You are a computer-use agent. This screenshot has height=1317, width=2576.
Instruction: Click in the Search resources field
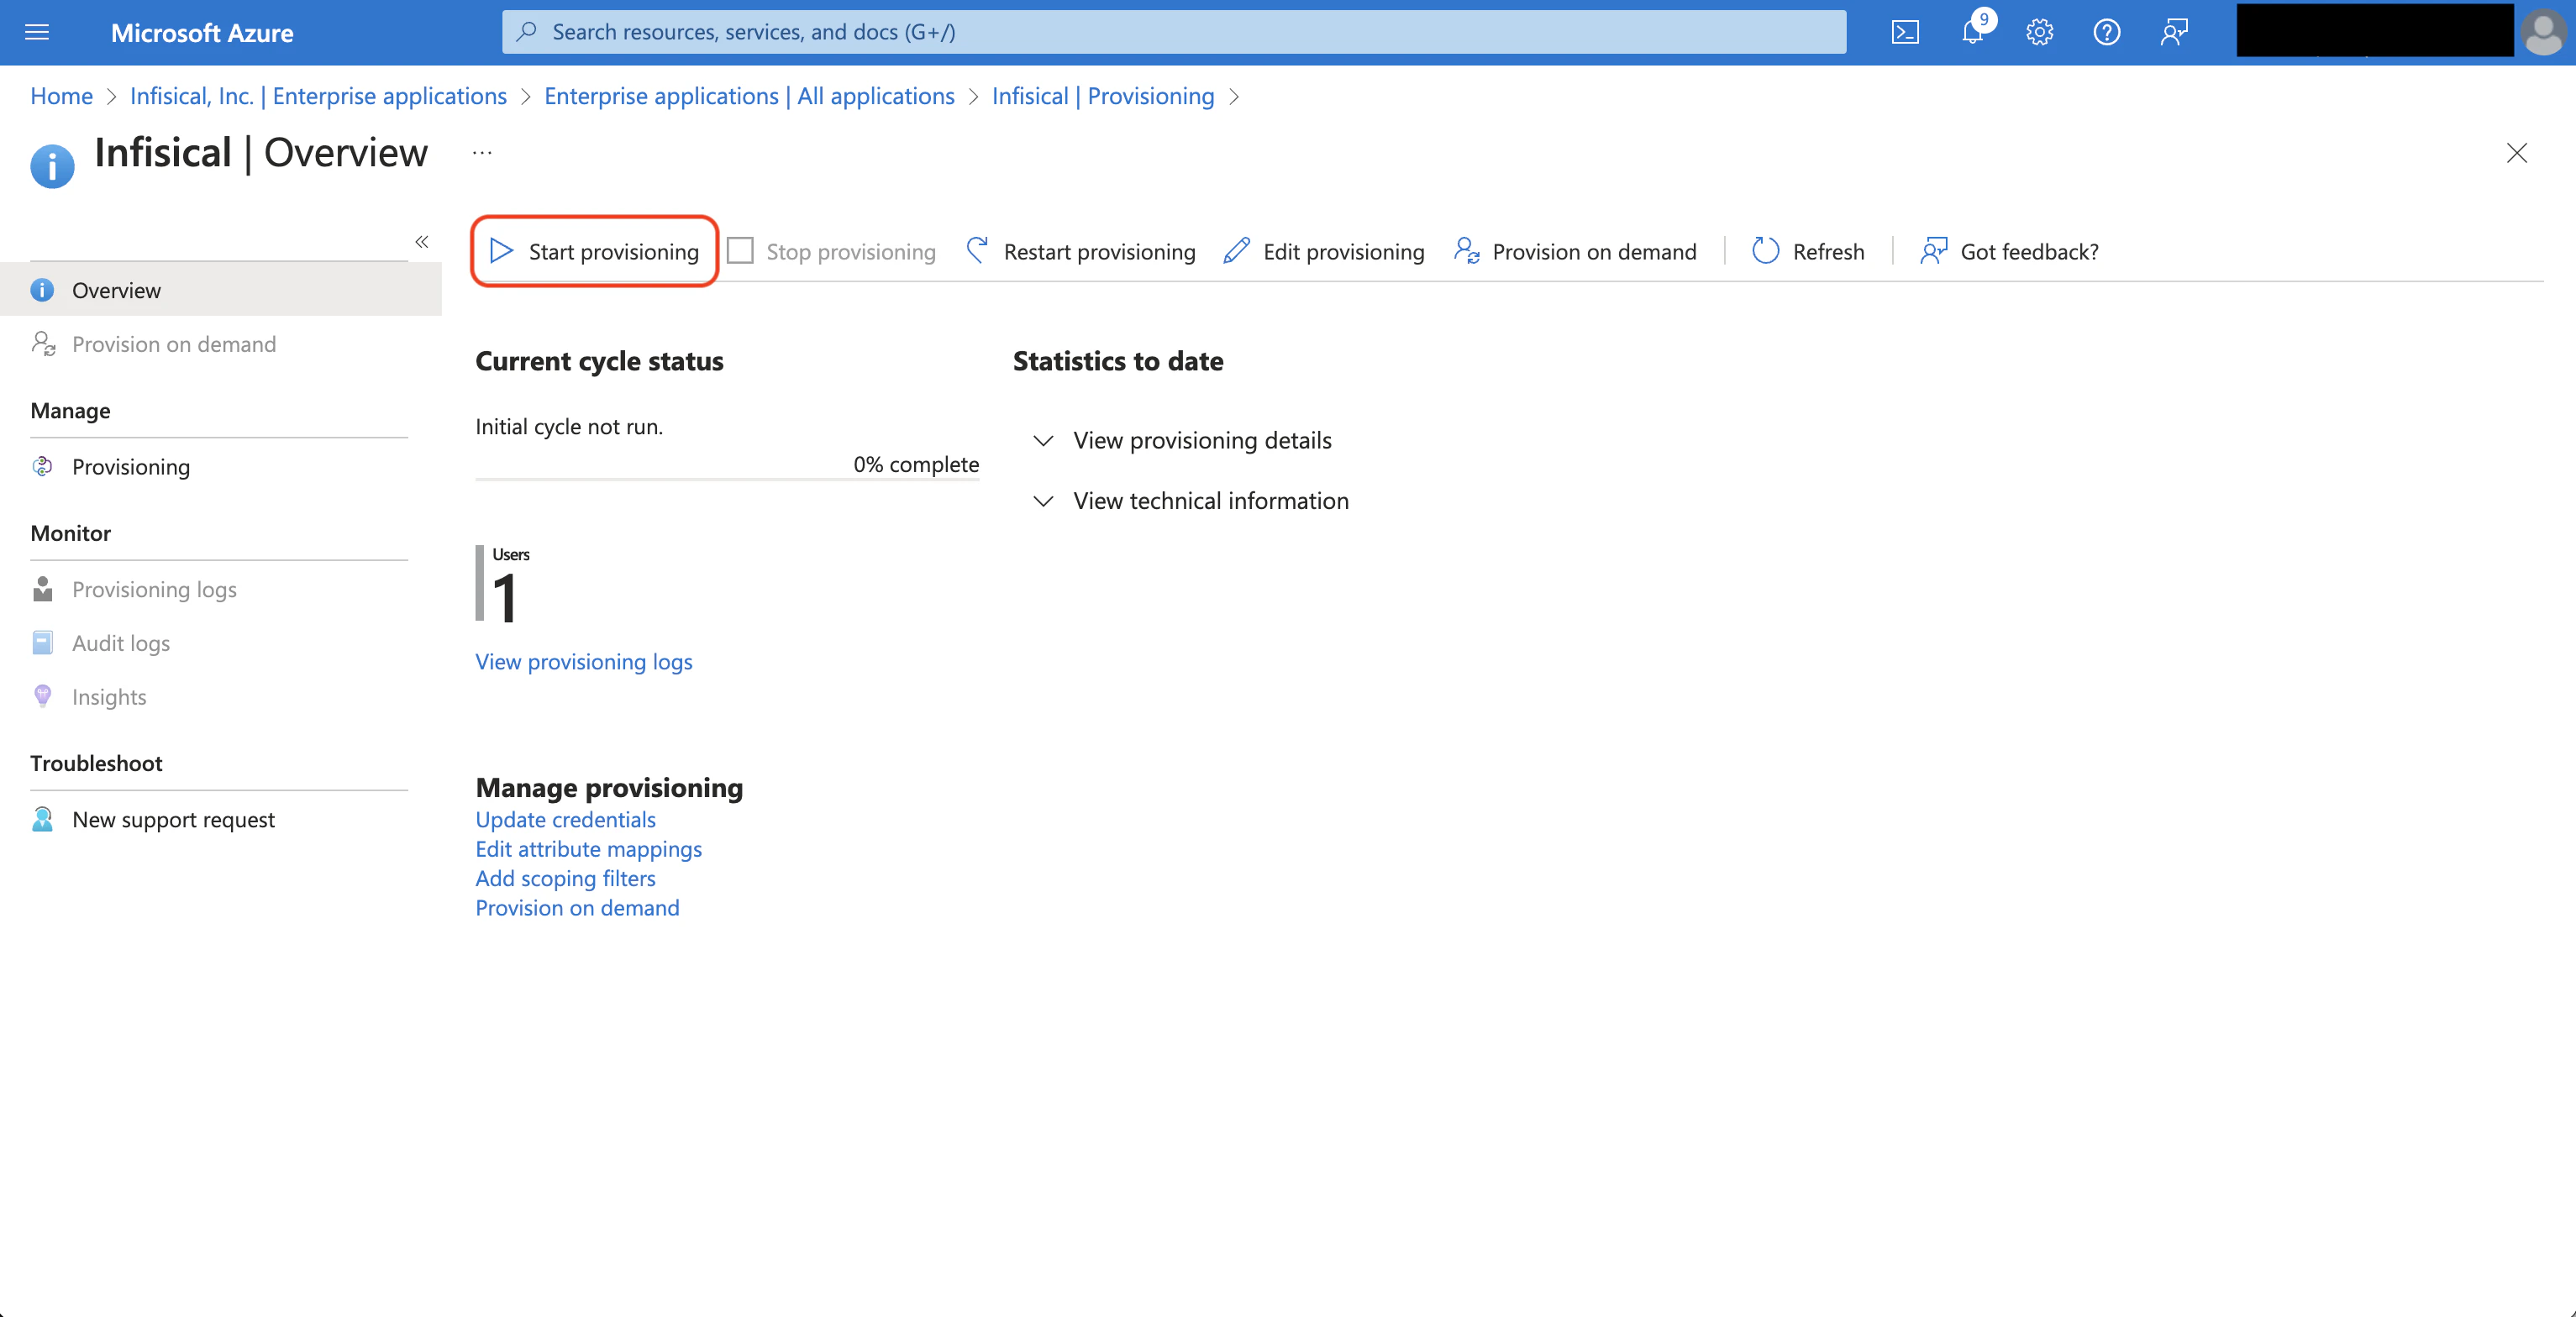point(1174,32)
